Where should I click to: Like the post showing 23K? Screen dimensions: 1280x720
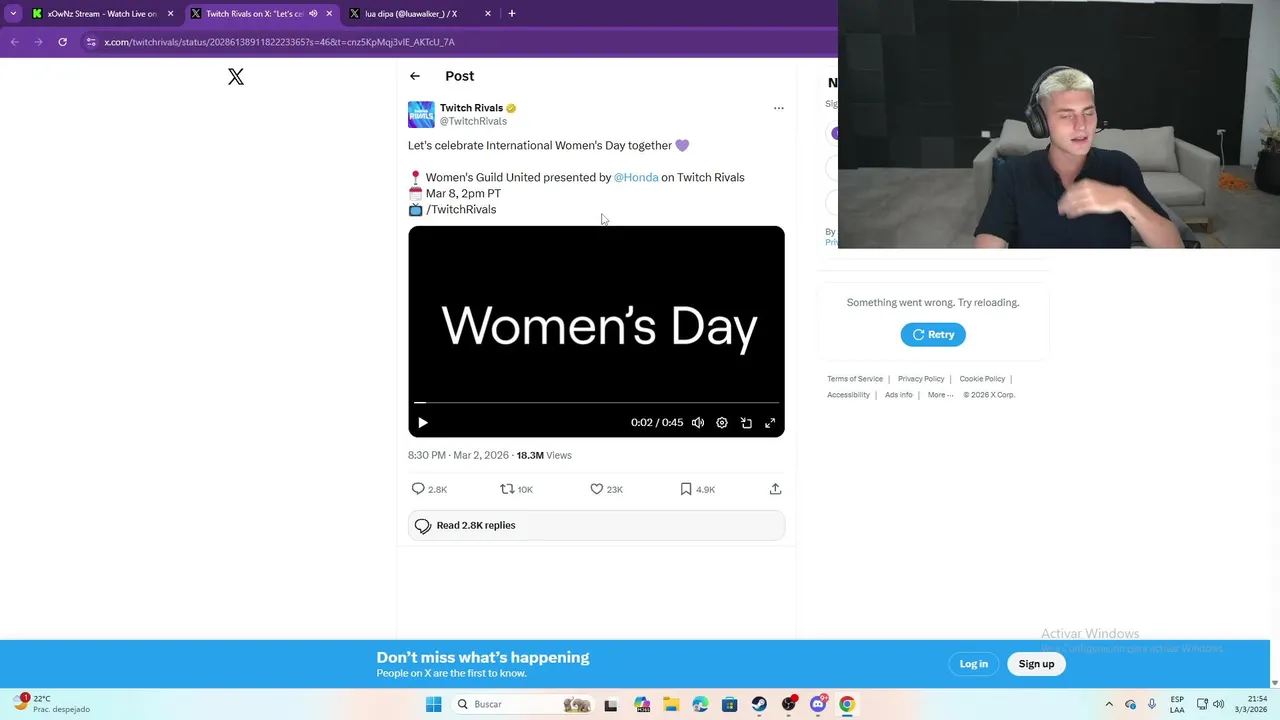click(x=606, y=489)
